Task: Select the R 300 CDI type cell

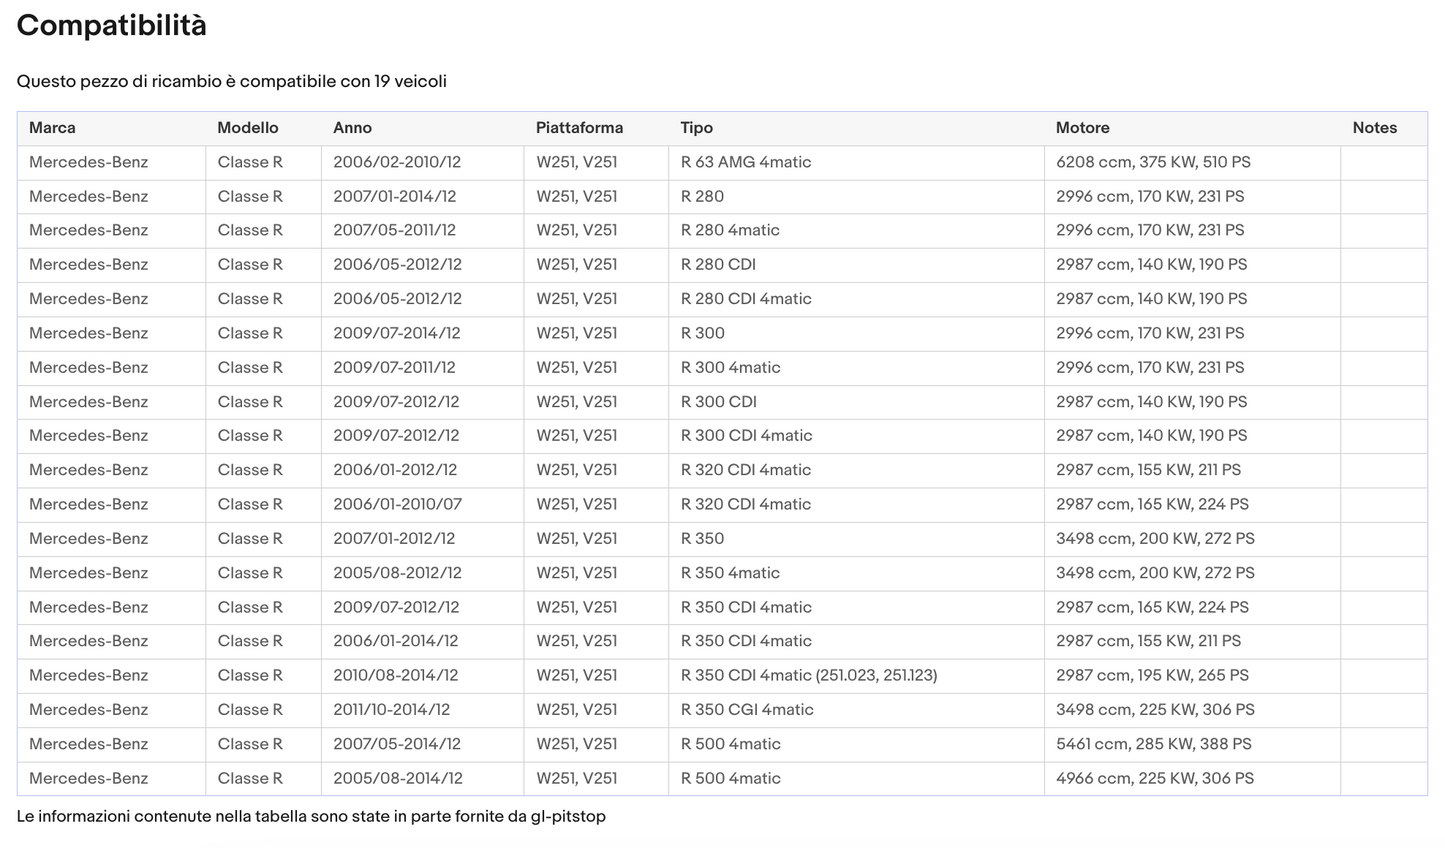Action: point(718,402)
